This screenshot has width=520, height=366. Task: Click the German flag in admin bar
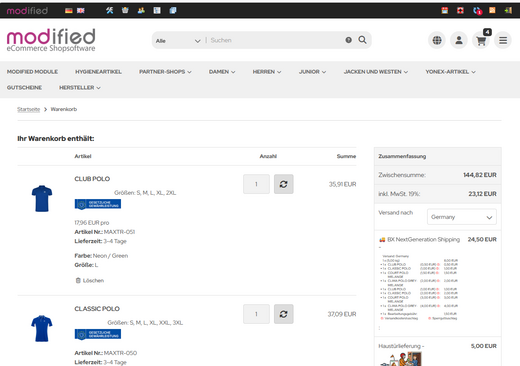69,11
